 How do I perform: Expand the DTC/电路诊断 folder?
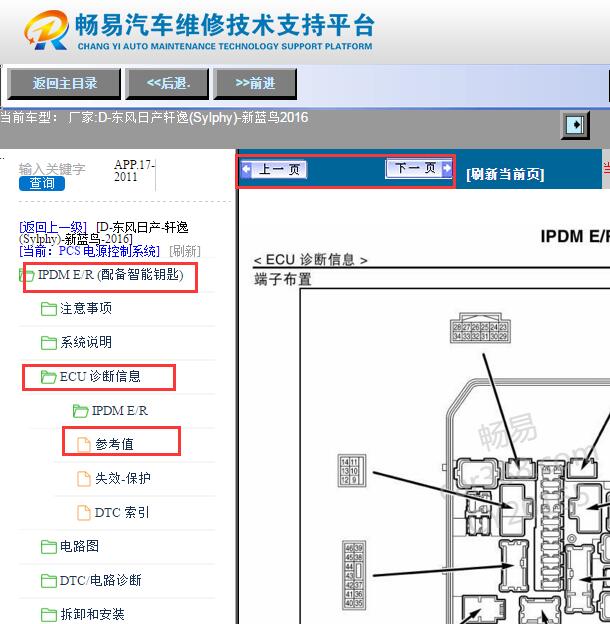tap(100, 580)
